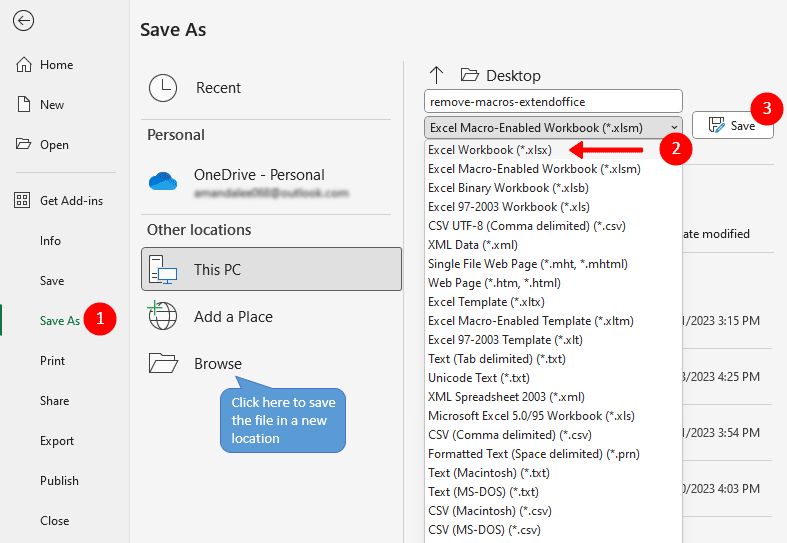Choose CSV UTF-8 (Comma delimited)

[553, 226]
